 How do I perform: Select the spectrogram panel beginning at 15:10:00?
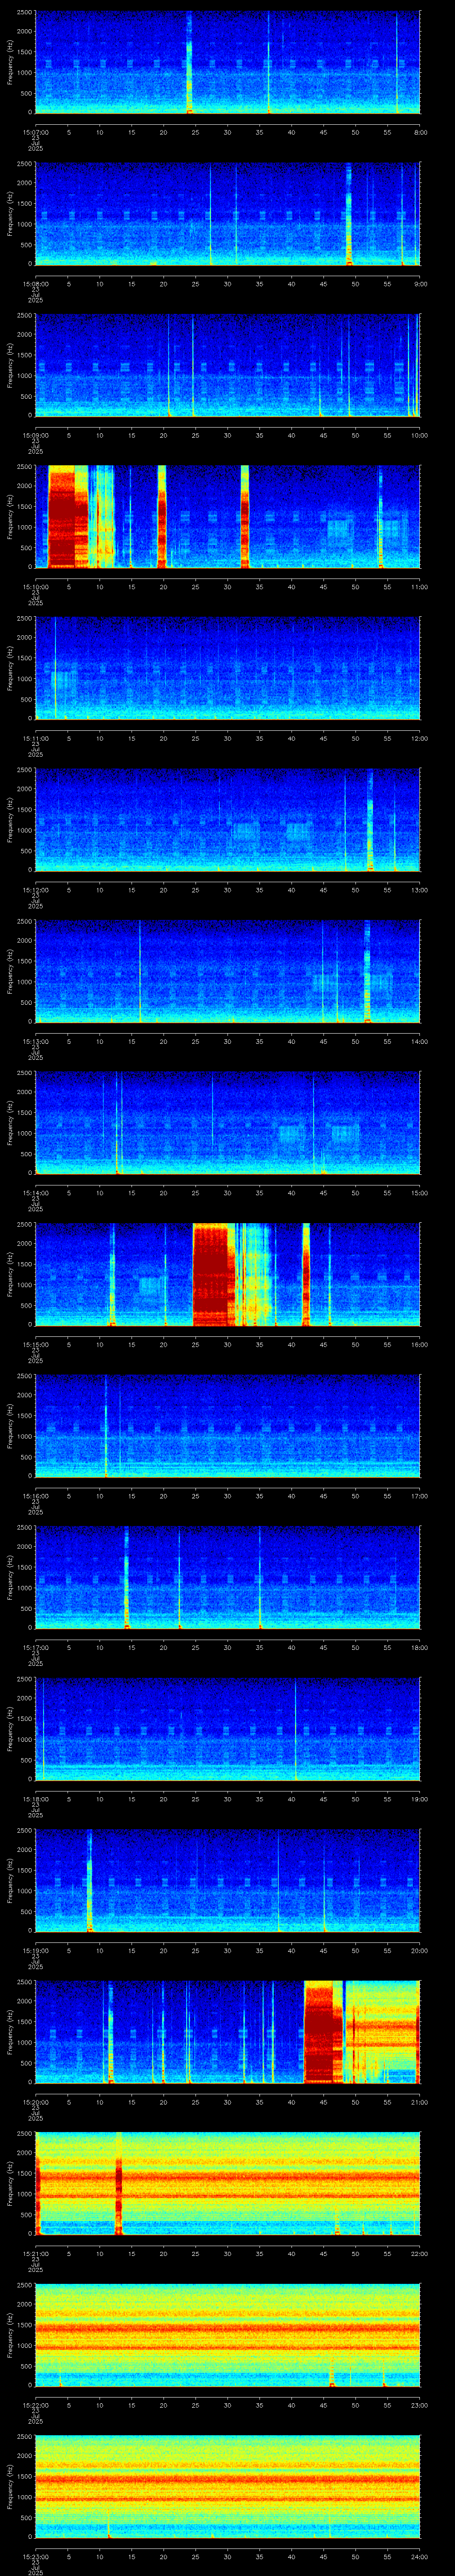pos(227,517)
